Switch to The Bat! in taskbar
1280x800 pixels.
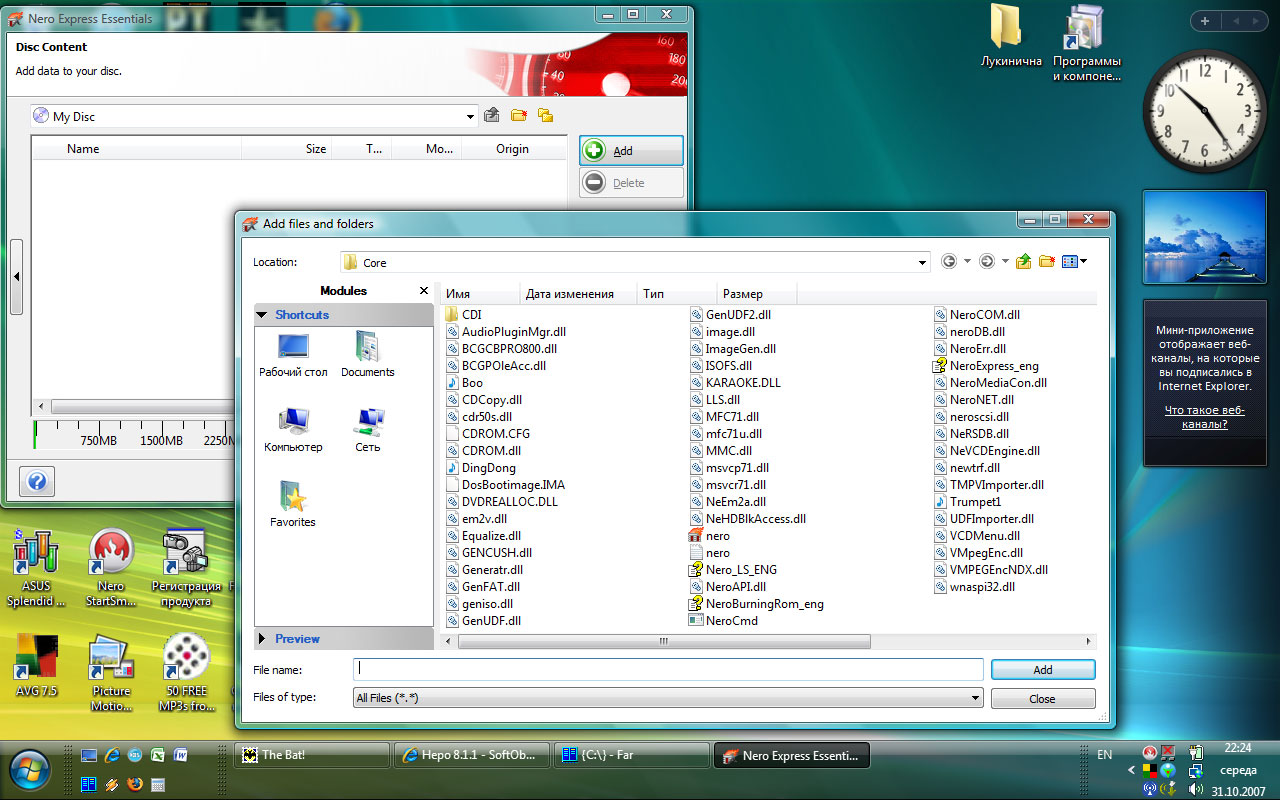tap(311, 756)
